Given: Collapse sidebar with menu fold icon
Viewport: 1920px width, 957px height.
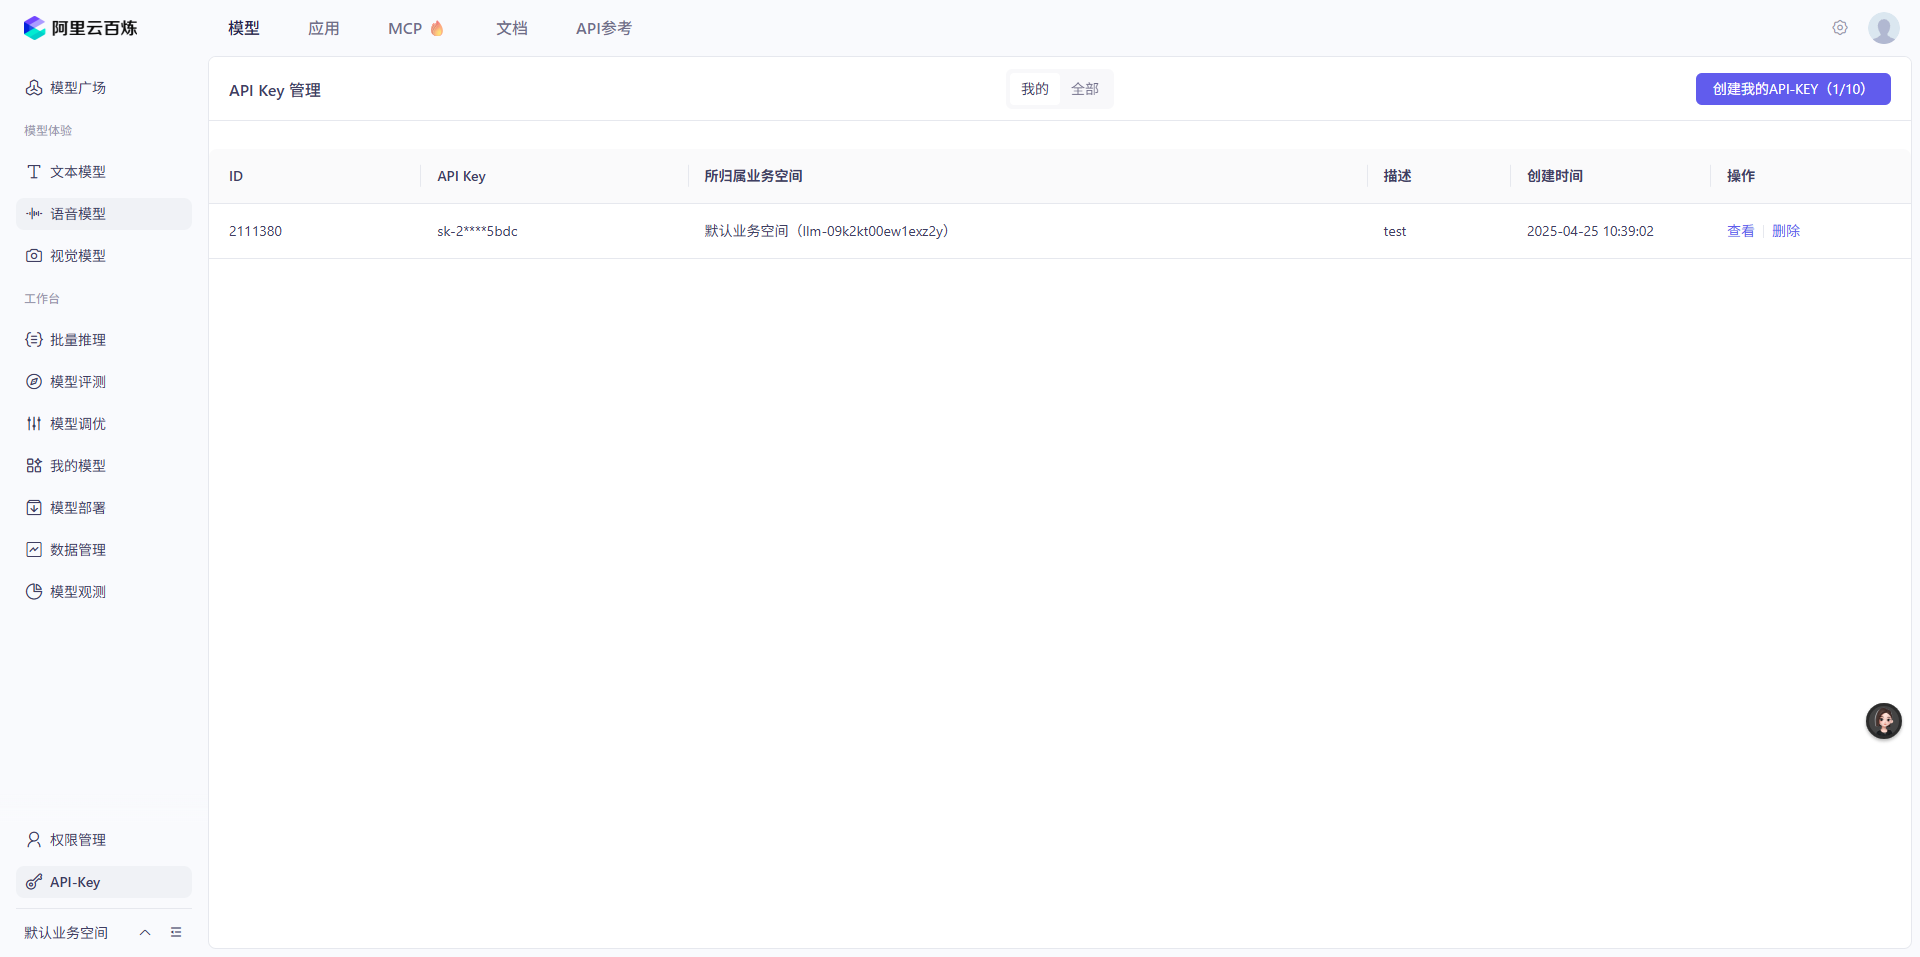Looking at the screenshot, I should pyautogui.click(x=176, y=932).
